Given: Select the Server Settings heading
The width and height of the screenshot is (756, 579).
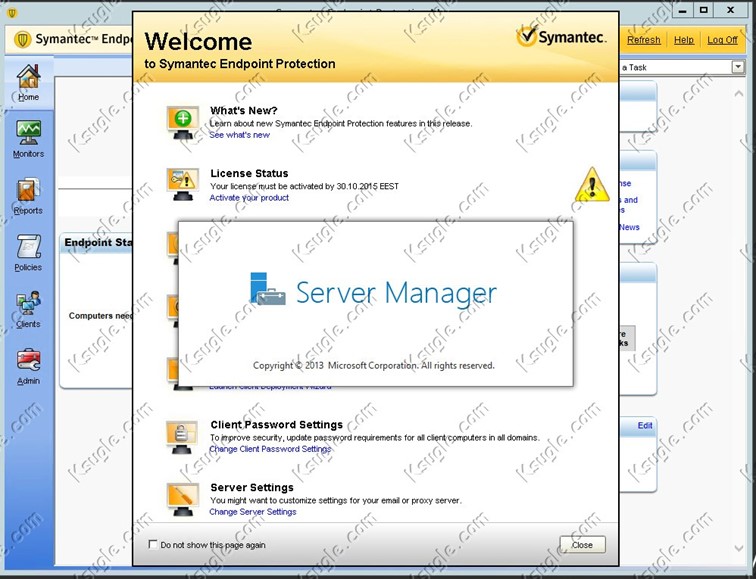Looking at the screenshot, I should (x=252, y=487).
